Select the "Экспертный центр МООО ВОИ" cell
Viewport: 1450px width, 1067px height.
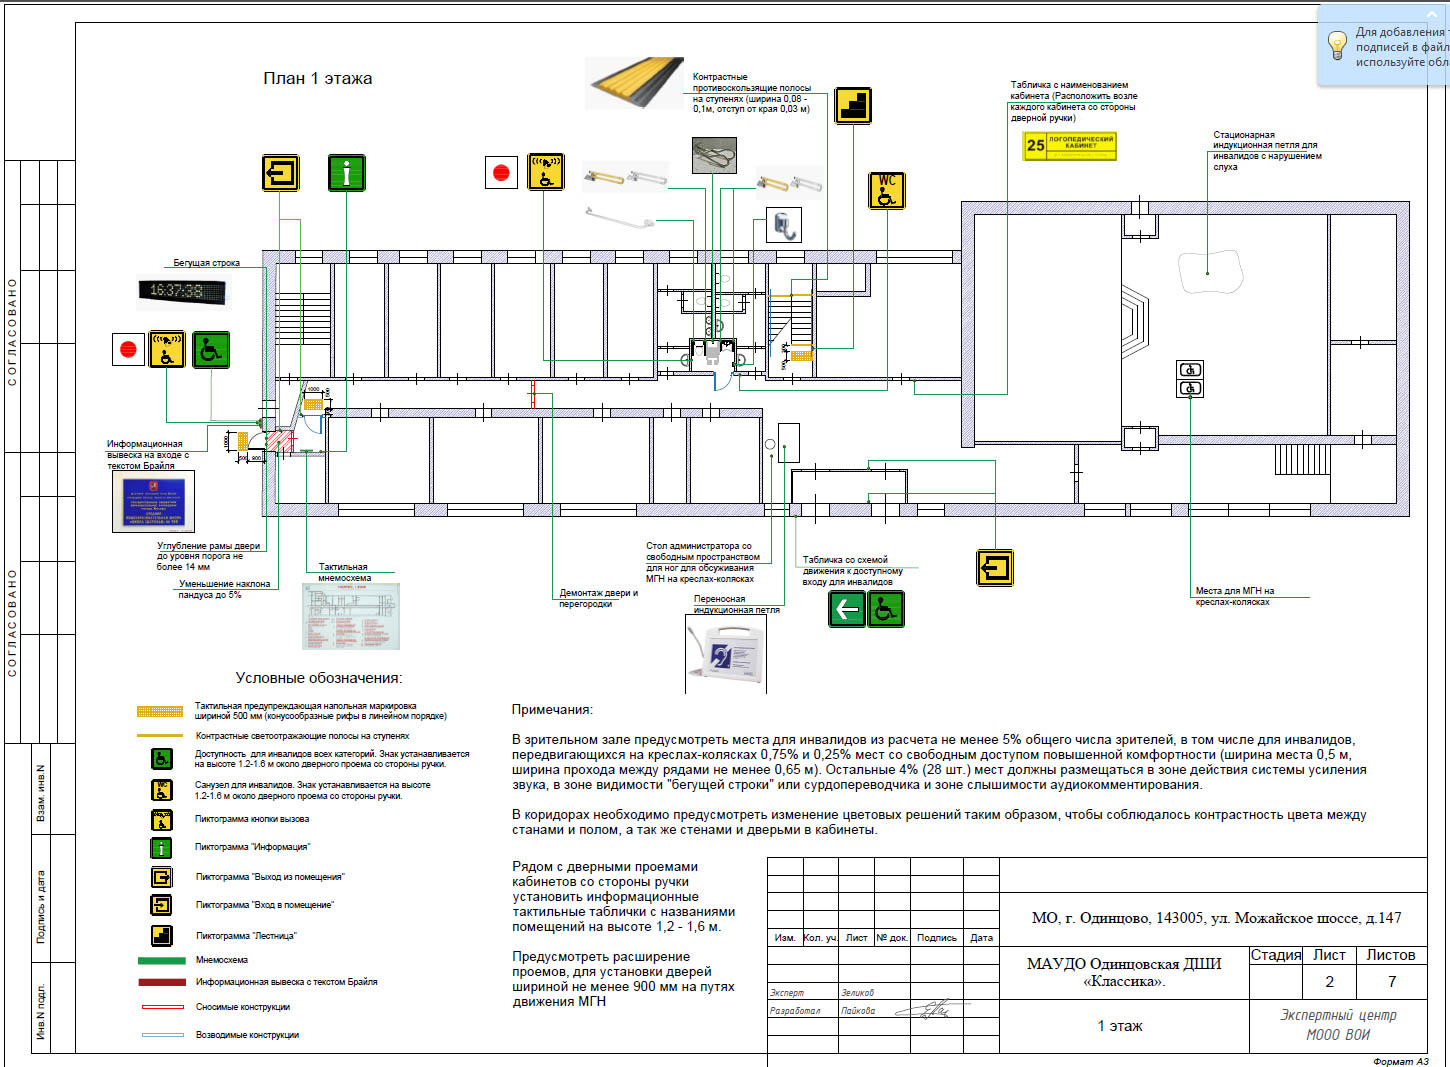pos(1338,1025)
